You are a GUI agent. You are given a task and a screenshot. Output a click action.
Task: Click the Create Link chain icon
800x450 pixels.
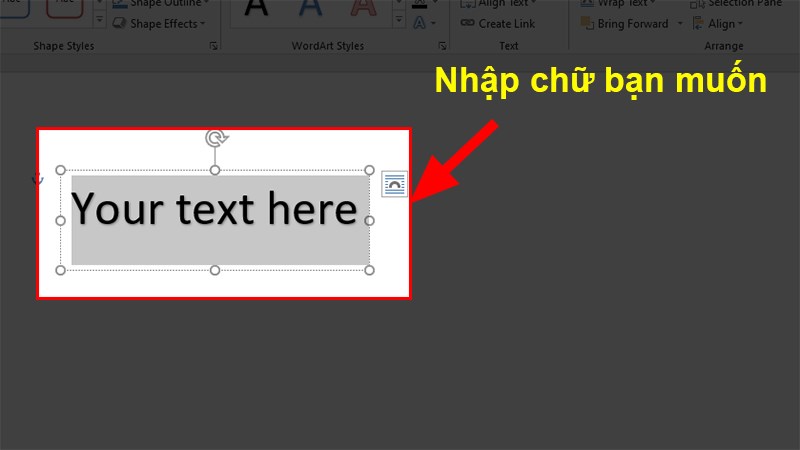(467, 23)
